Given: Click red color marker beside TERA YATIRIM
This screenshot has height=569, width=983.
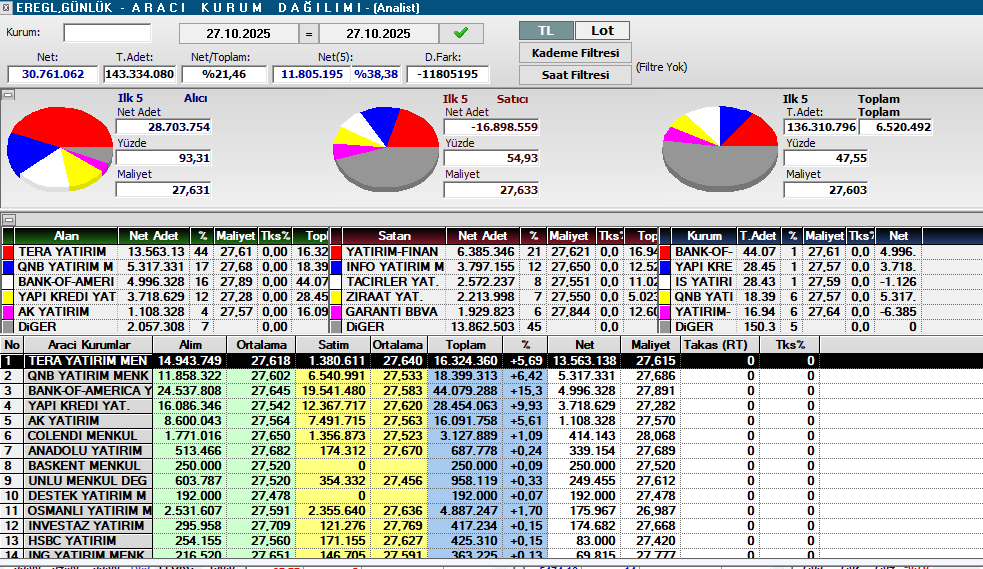Looking at the screenshot, I should click(9, 252).
